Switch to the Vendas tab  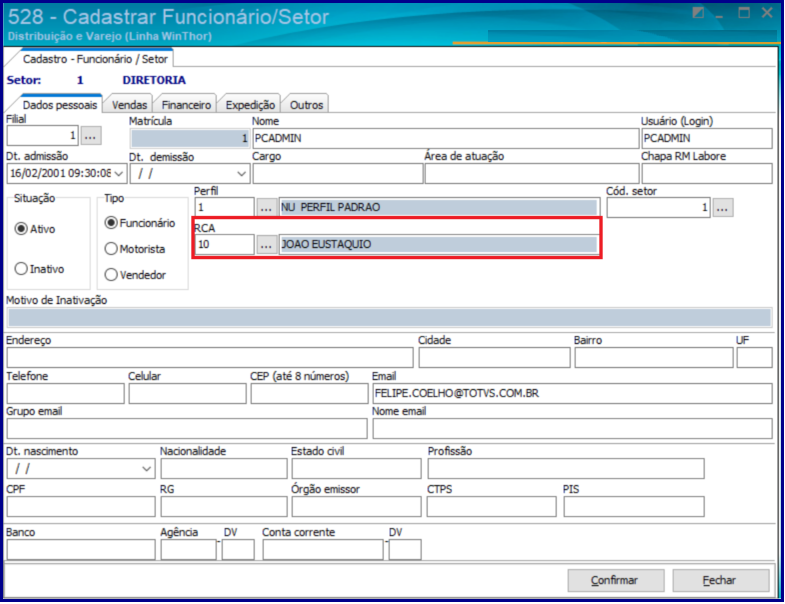(x=129, y=105)
